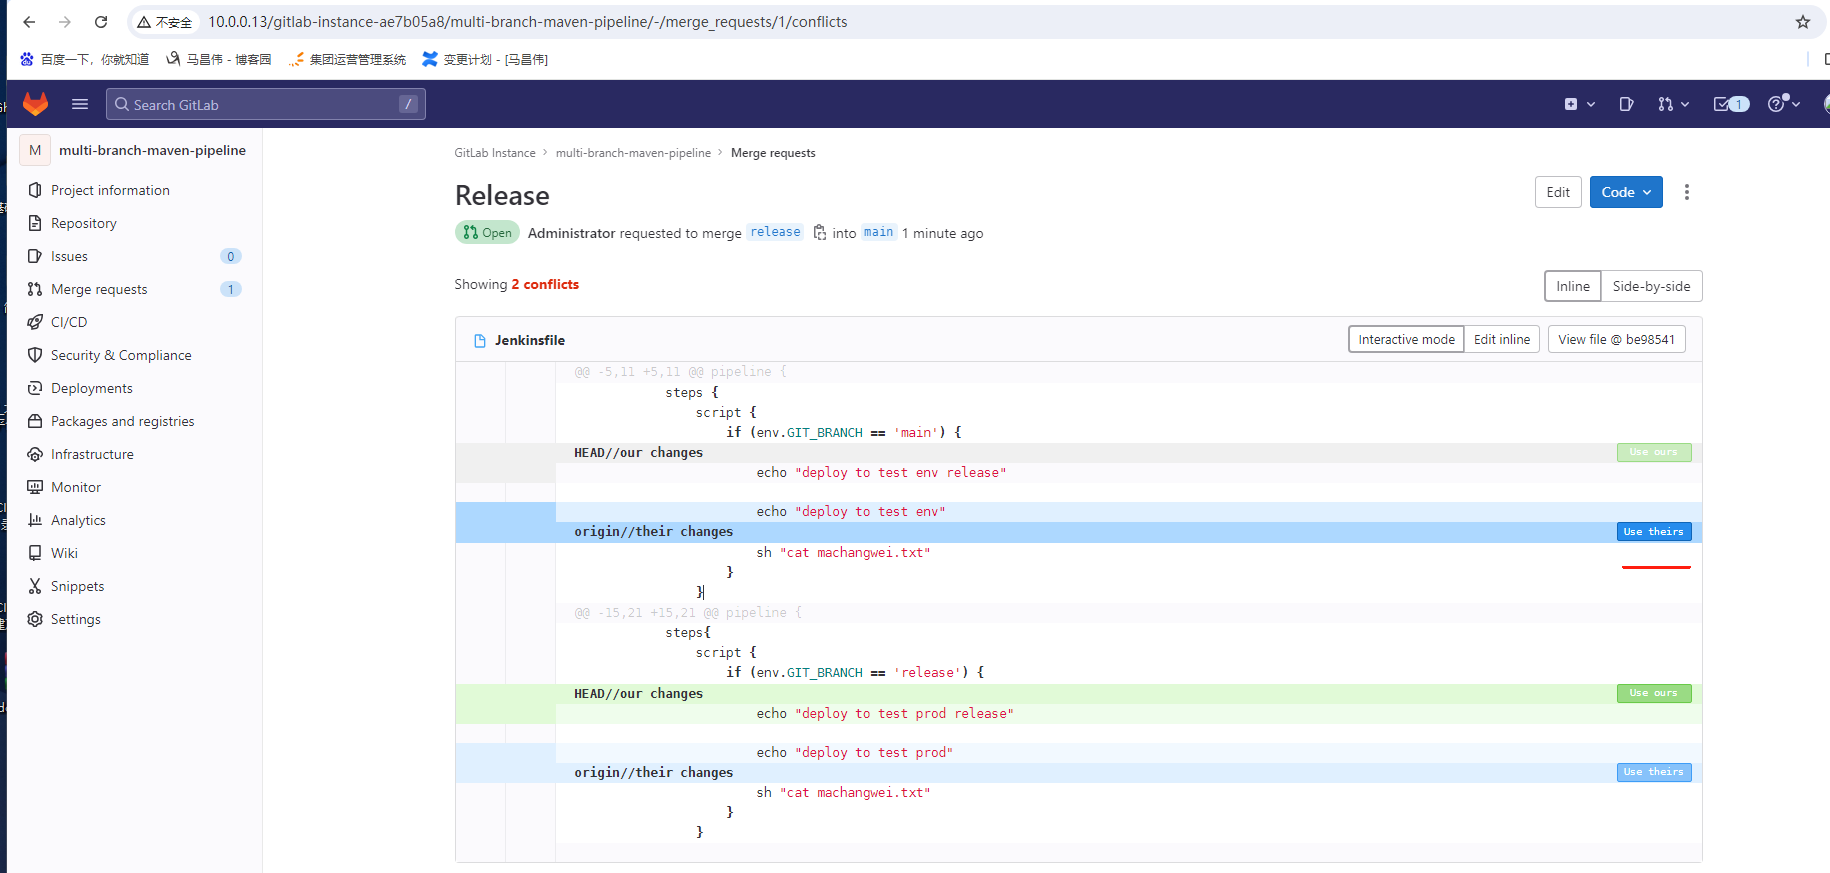Open the 集团运营管理系统 bookmark
1830x873 pixels.
click(x=347, y=59)
